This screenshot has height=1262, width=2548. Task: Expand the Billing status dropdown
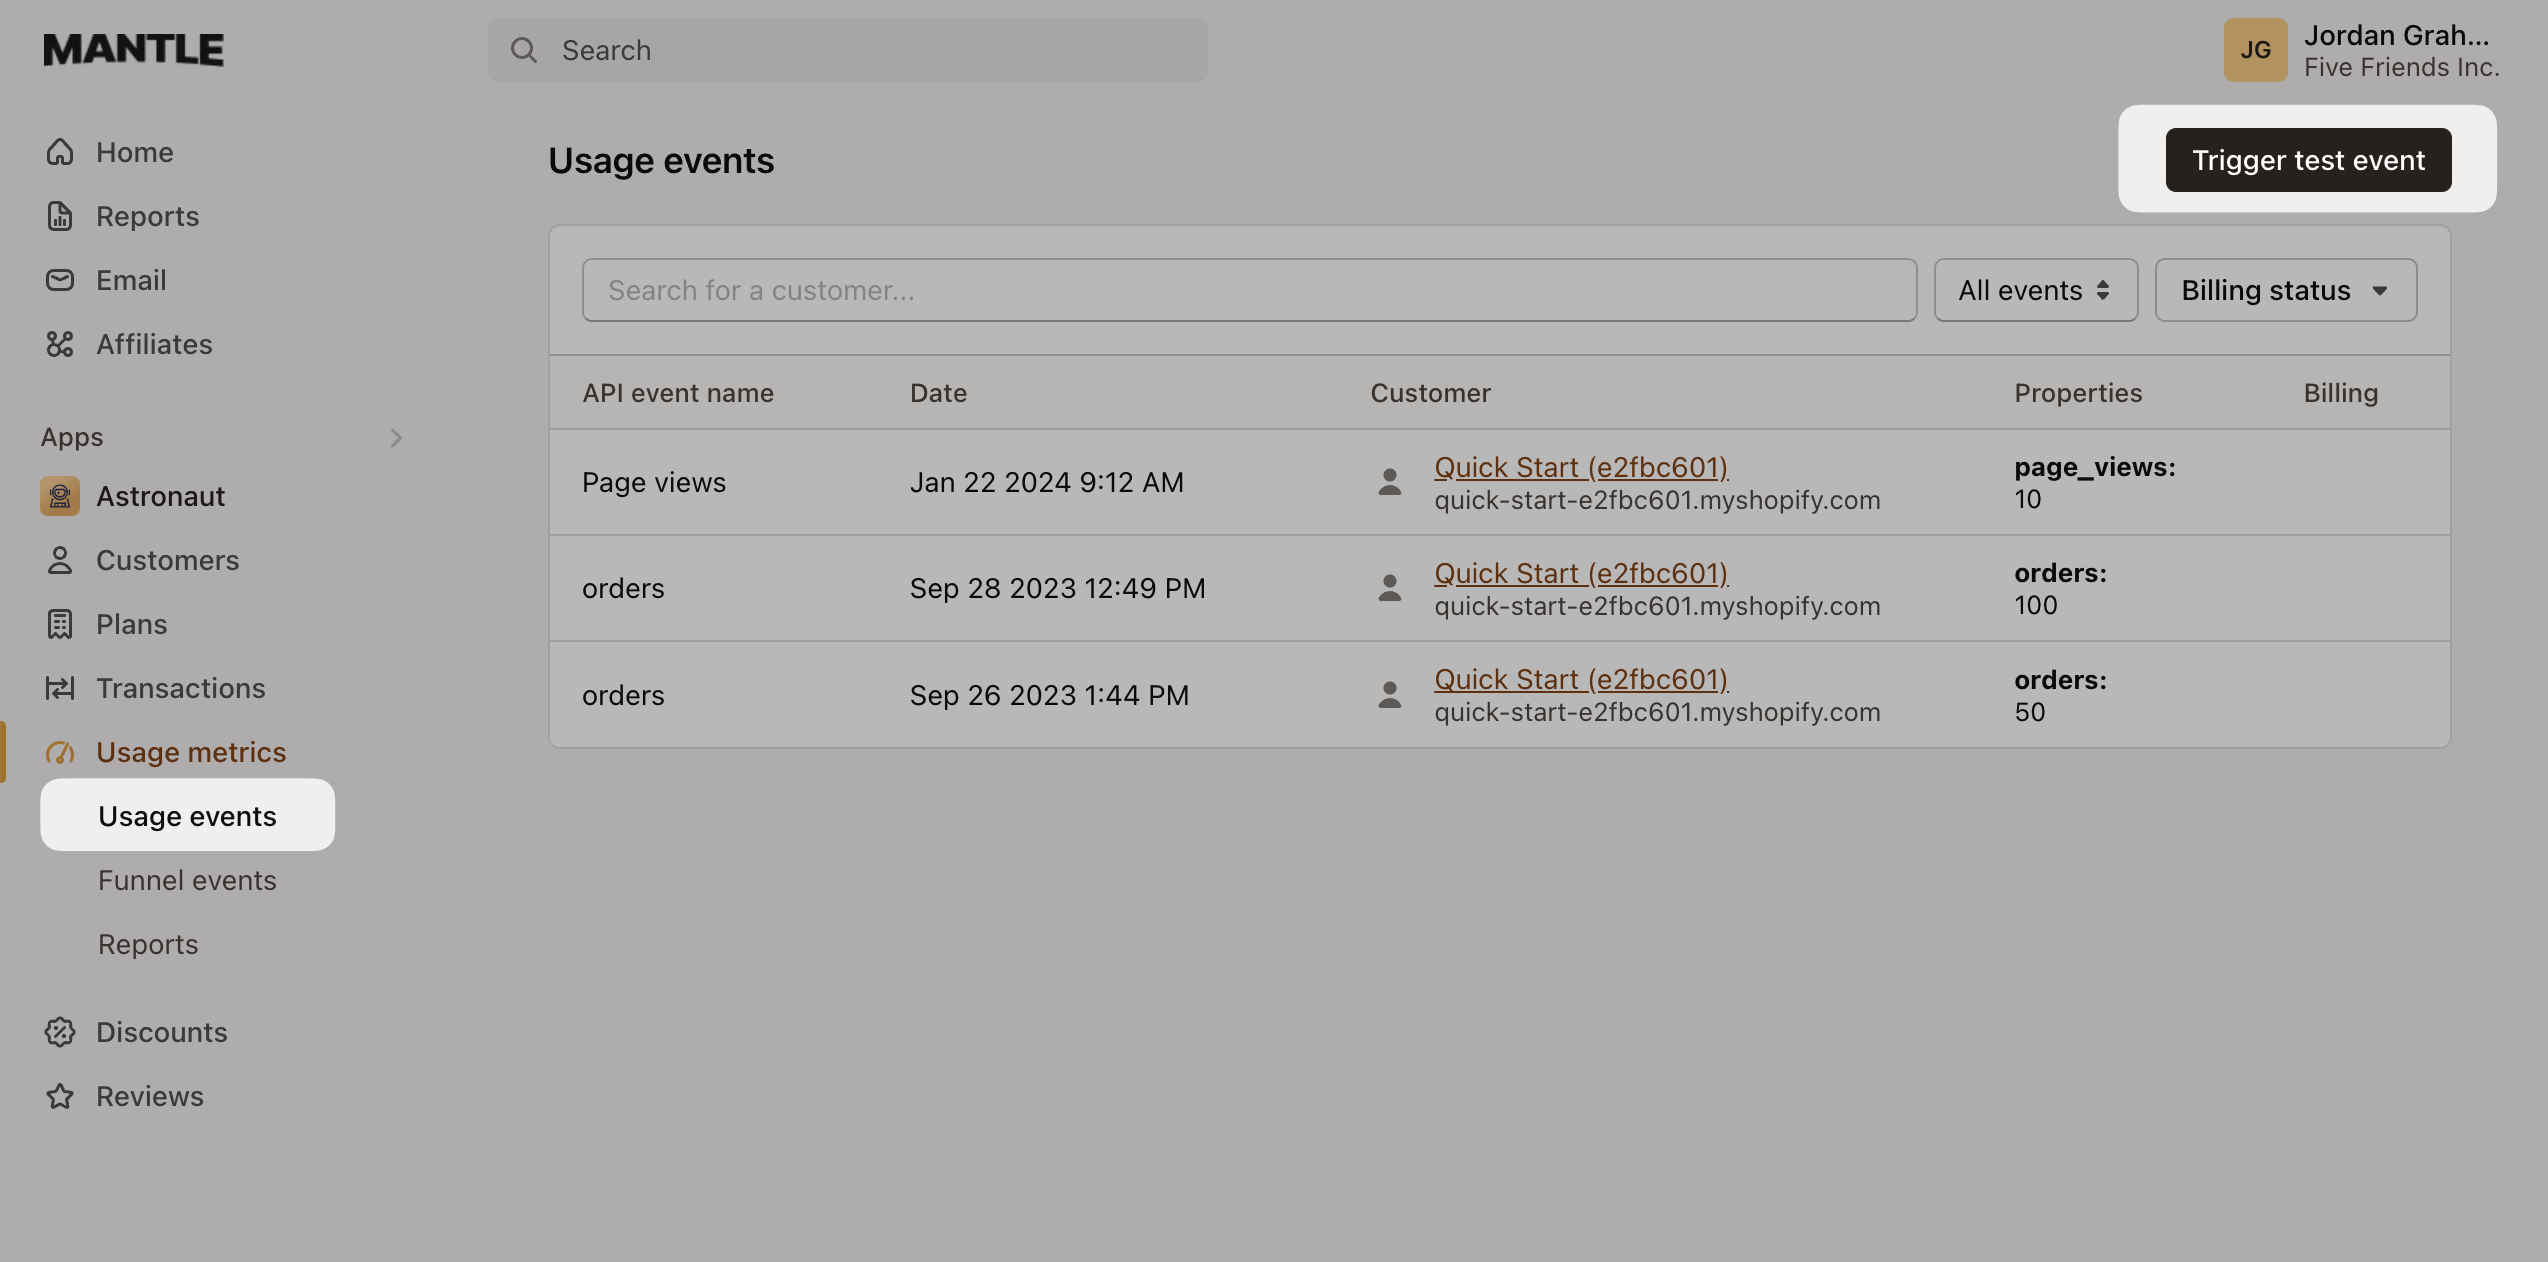(2286, 289)
